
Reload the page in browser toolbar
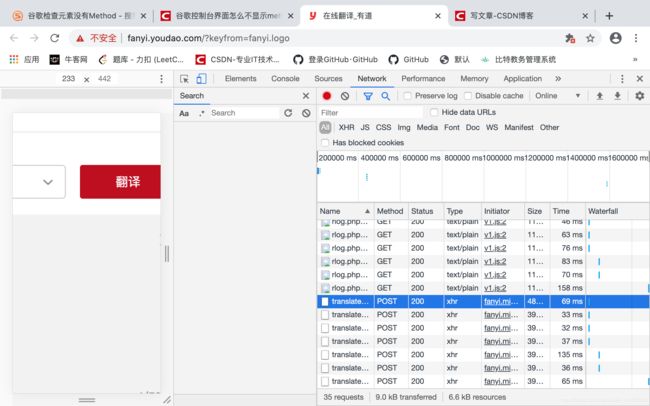[x=54, y=38]
